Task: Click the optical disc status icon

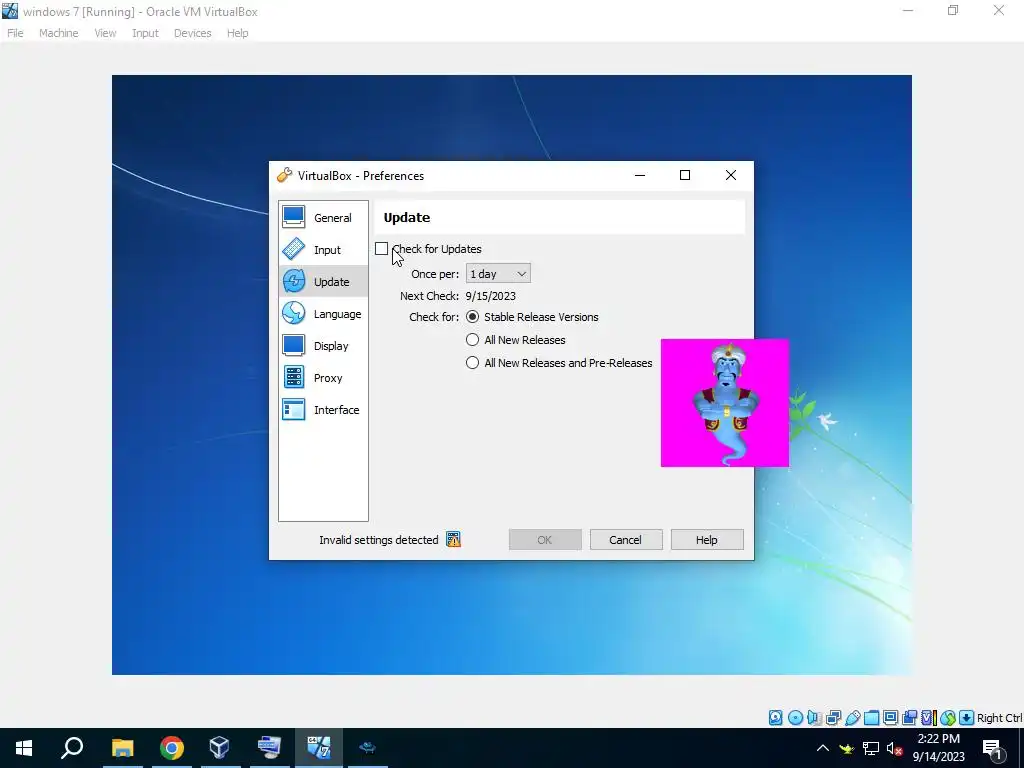Action: click(795, 718)
